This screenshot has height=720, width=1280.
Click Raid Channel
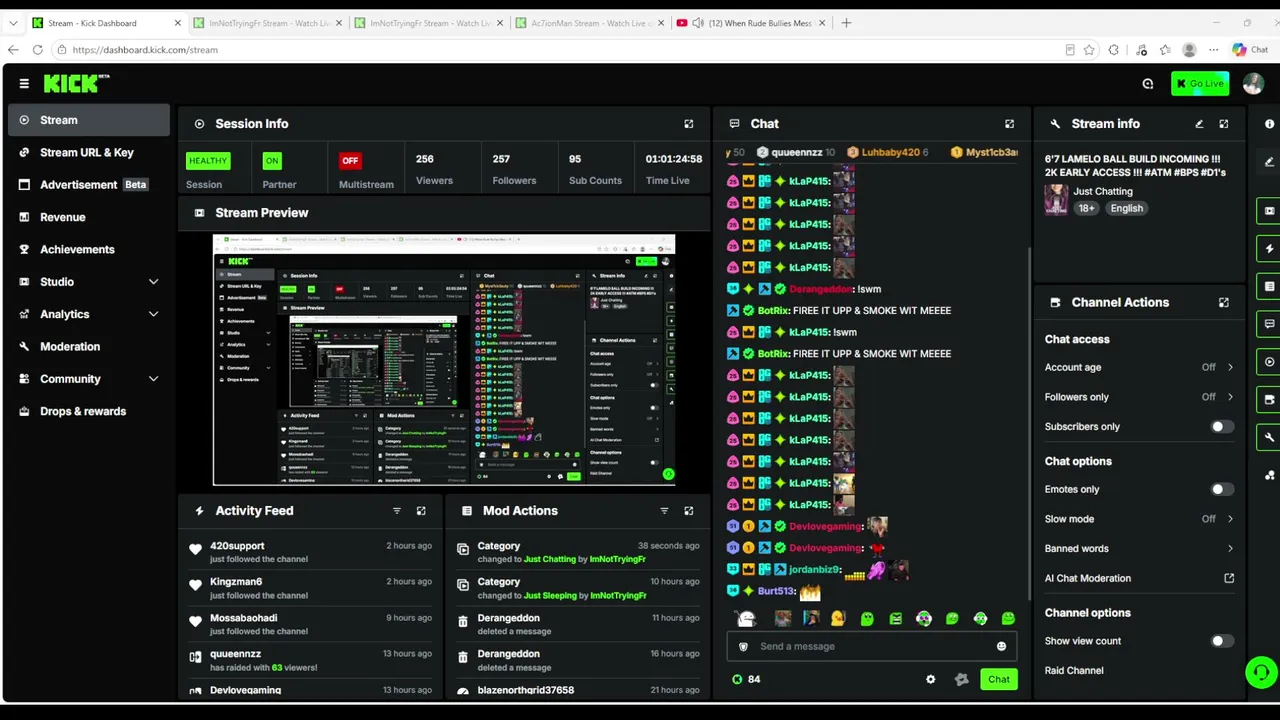(1074, 670)
